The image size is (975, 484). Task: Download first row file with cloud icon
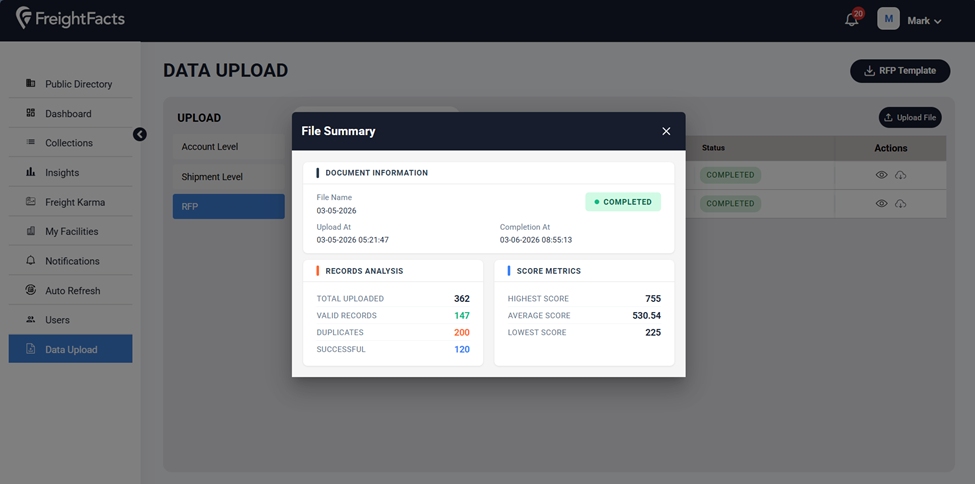tap(900, 175)
